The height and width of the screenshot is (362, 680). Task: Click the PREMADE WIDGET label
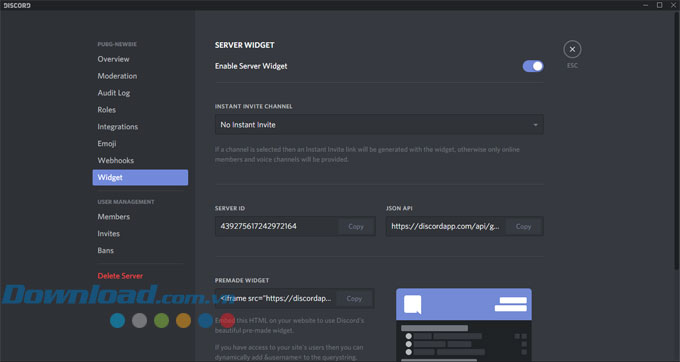242,280
